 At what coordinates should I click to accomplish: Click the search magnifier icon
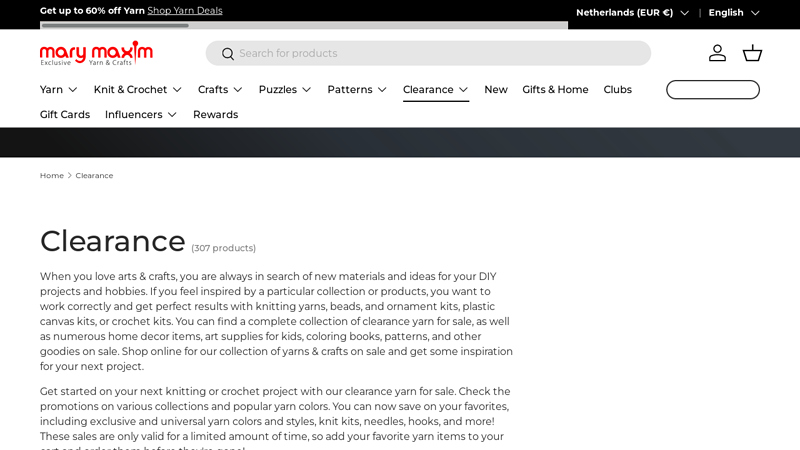(x=228, y=54)
